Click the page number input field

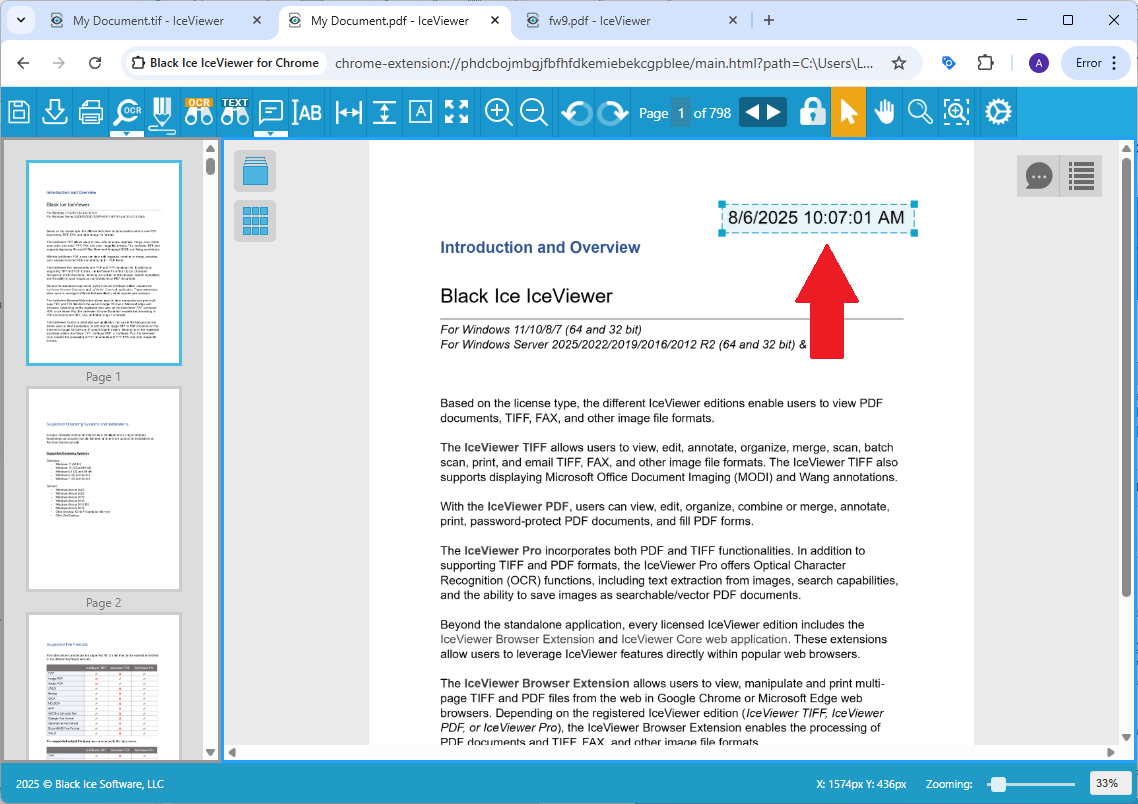[681, 112]
